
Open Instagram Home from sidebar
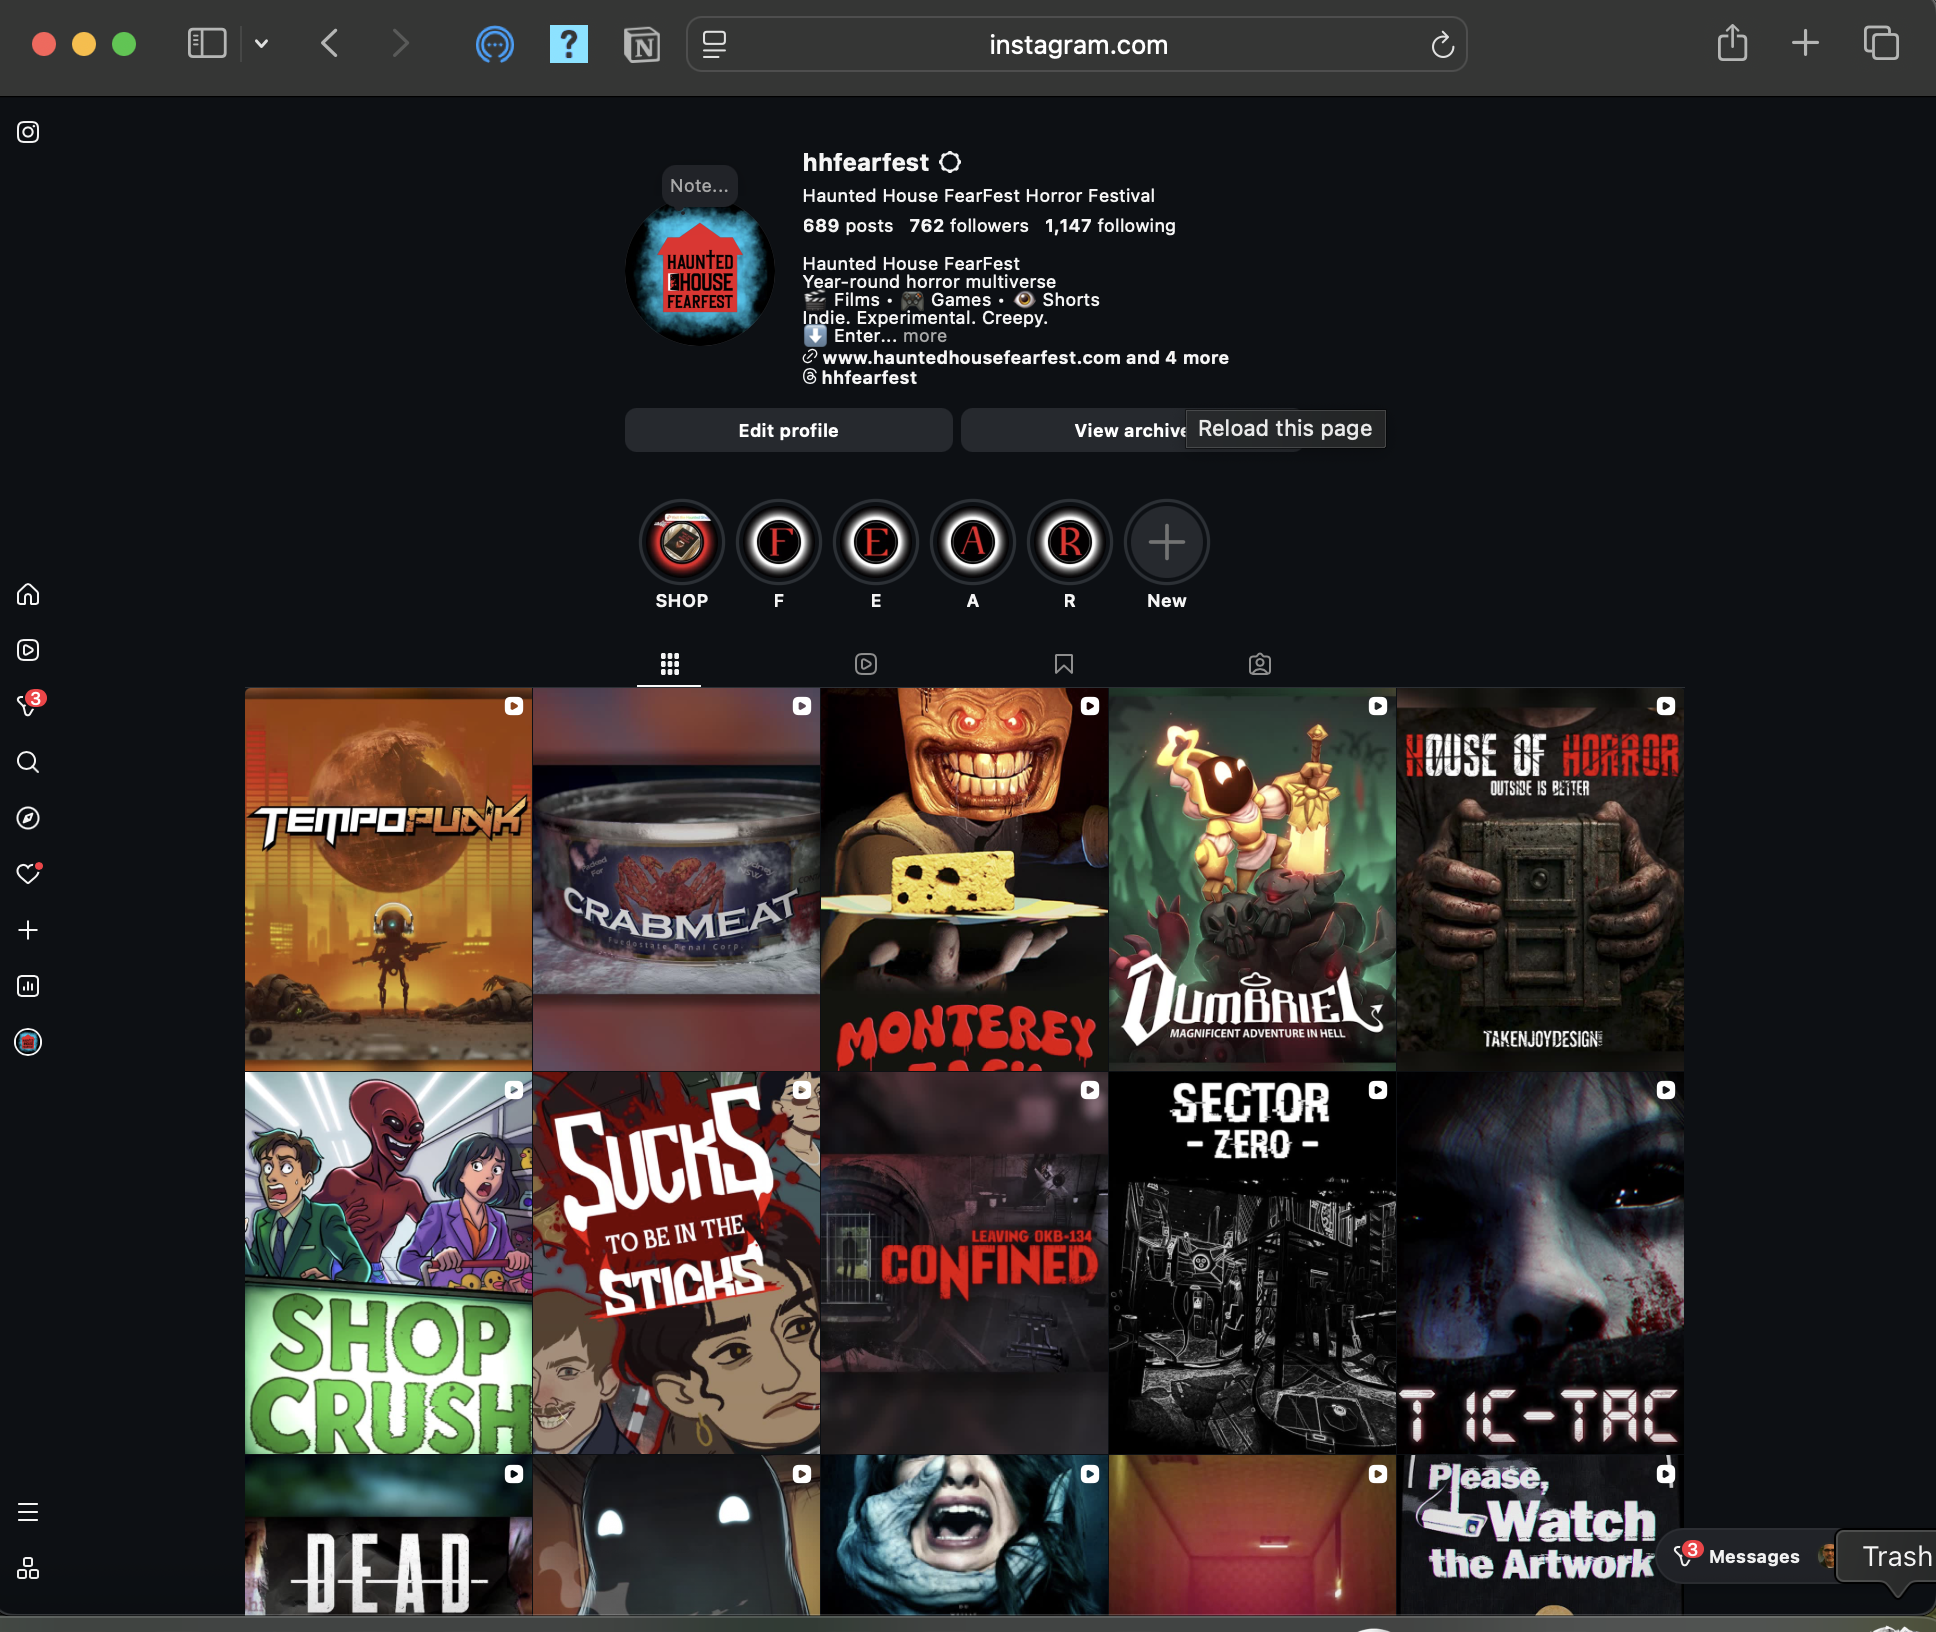coord(28,595)
